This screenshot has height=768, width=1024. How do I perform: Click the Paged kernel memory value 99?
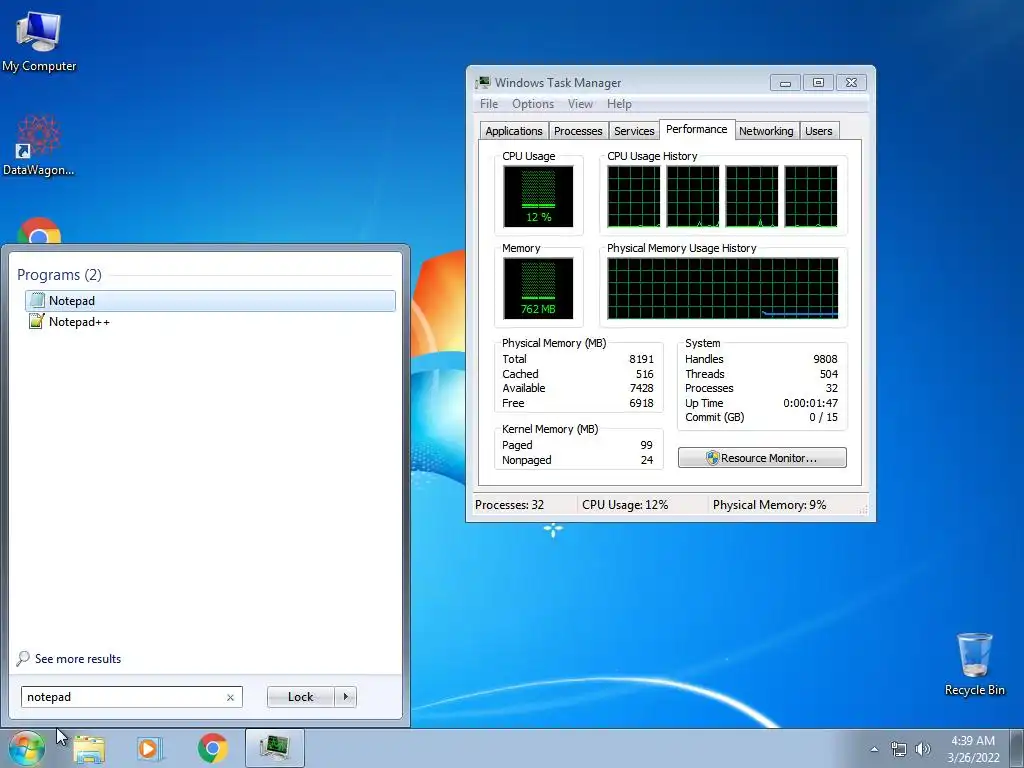click(647, 445)
